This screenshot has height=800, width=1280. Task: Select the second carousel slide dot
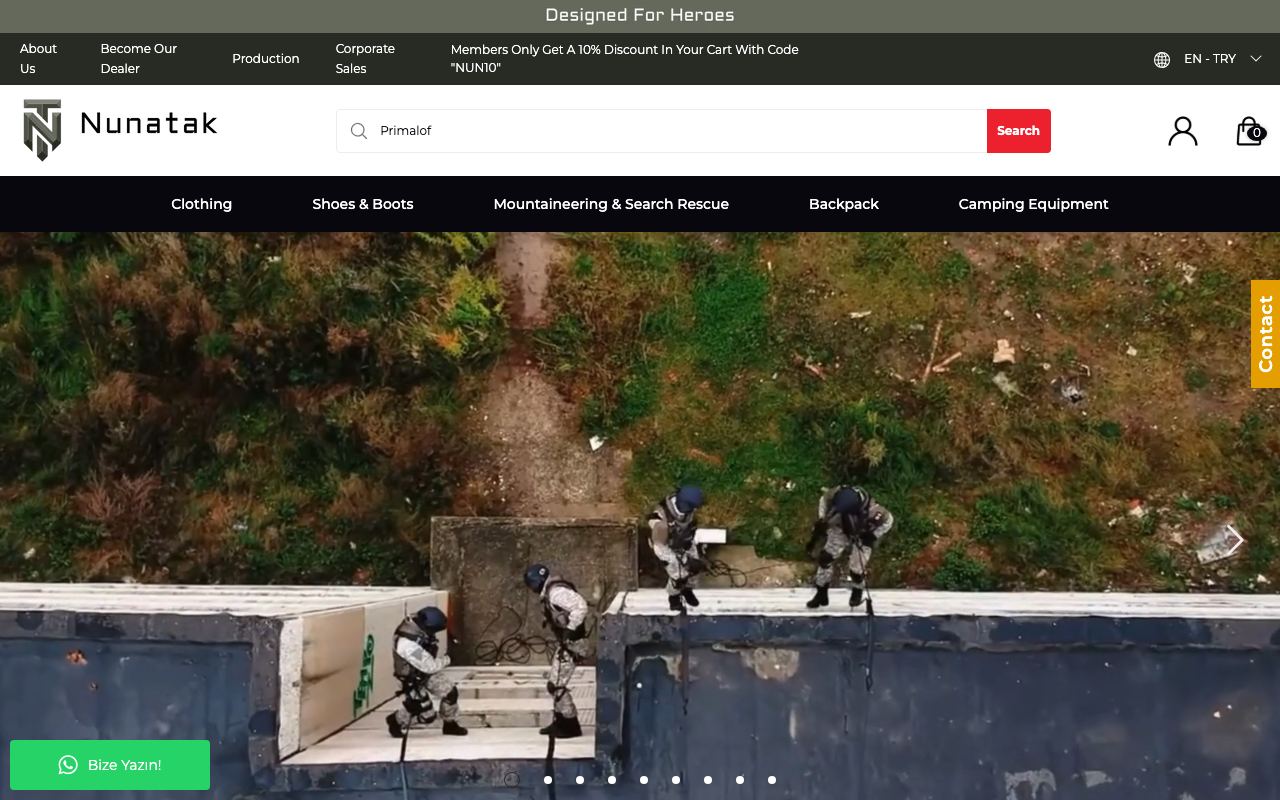(548, 780)
